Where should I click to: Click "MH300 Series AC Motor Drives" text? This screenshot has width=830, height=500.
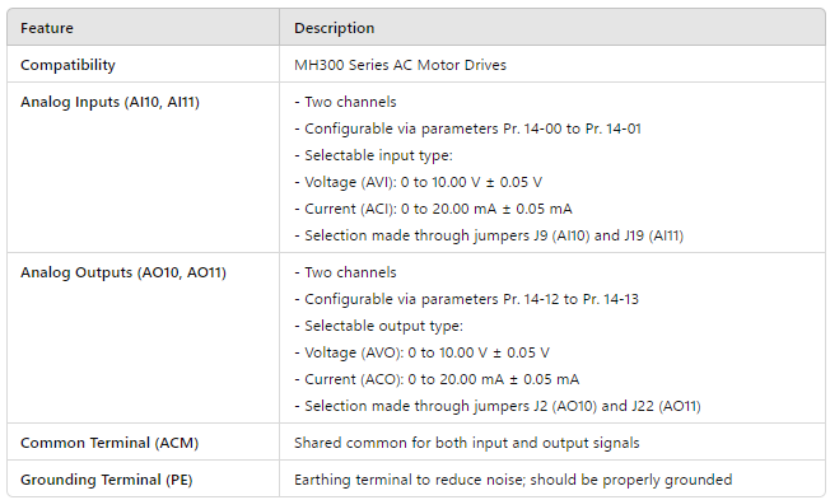pos(400,65)
